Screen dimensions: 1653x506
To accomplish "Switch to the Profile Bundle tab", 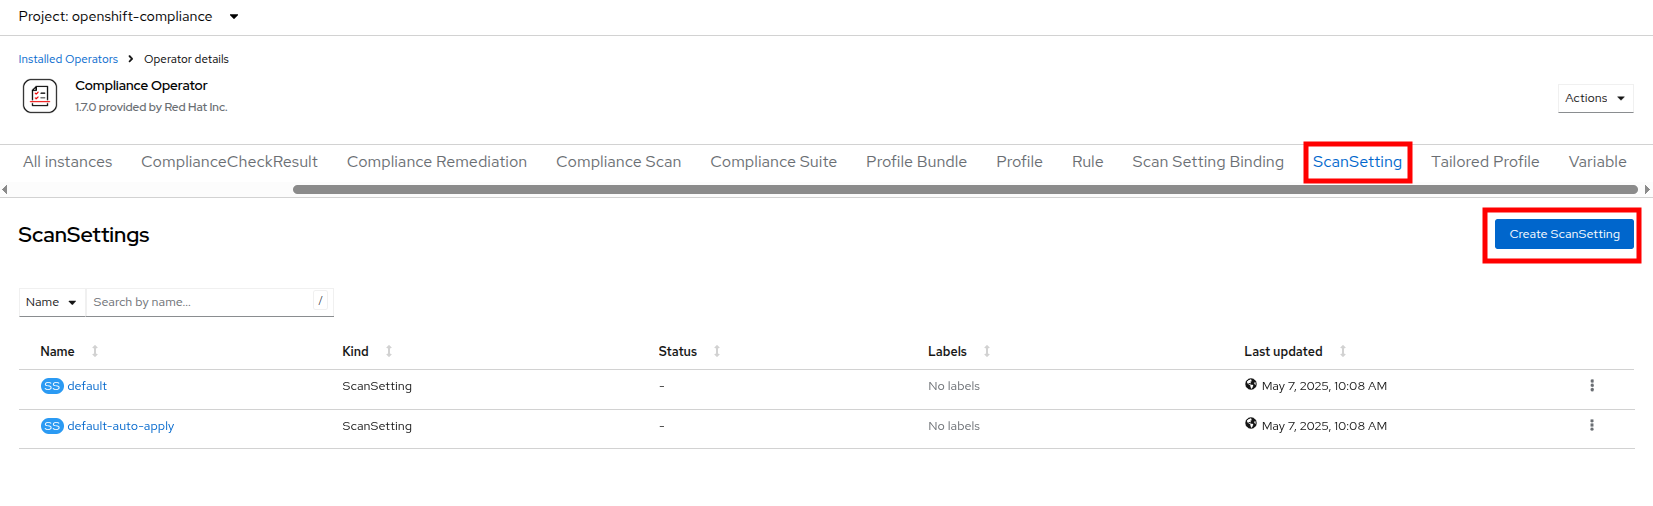I will pyautogui.click(x=916, y=162).
